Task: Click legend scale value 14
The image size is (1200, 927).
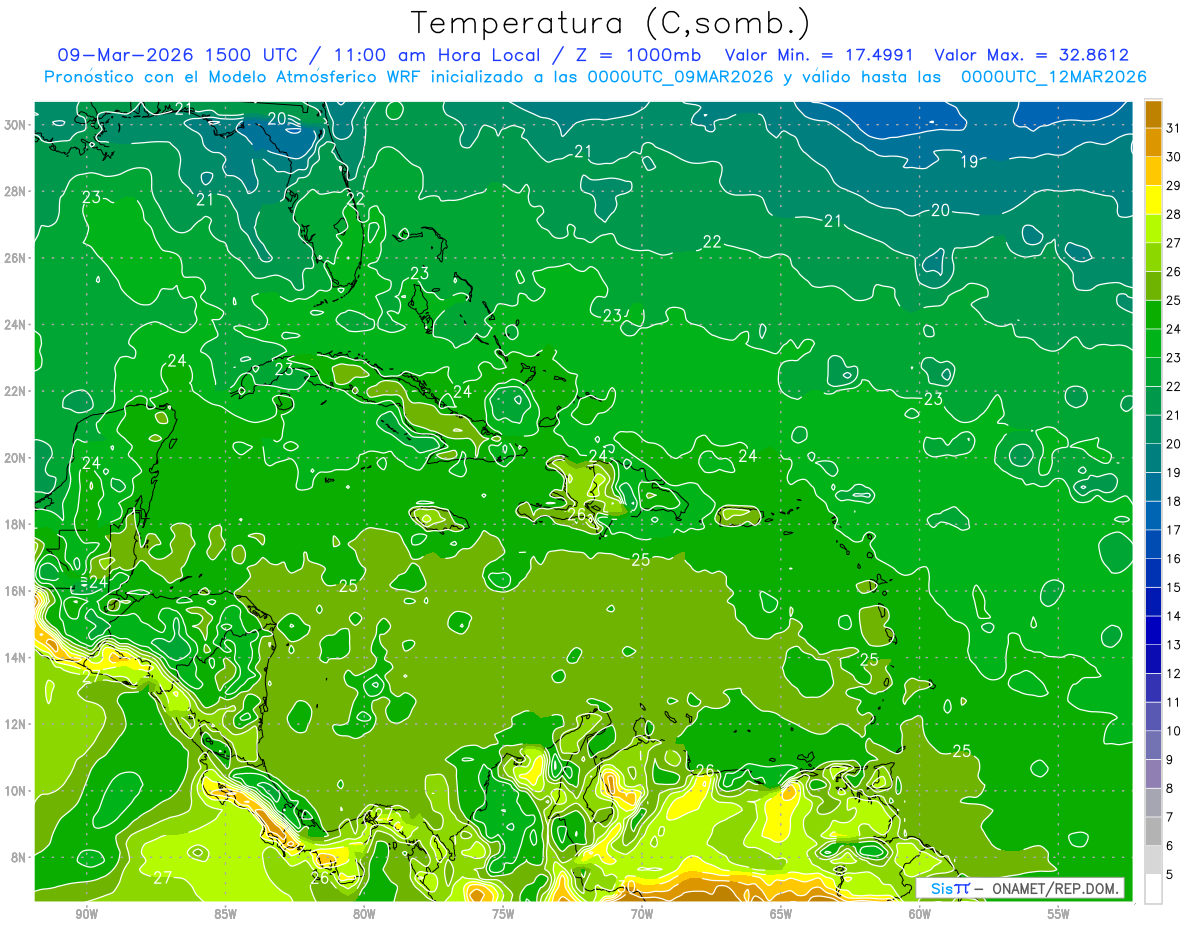Action: [x=1173, y=616]
